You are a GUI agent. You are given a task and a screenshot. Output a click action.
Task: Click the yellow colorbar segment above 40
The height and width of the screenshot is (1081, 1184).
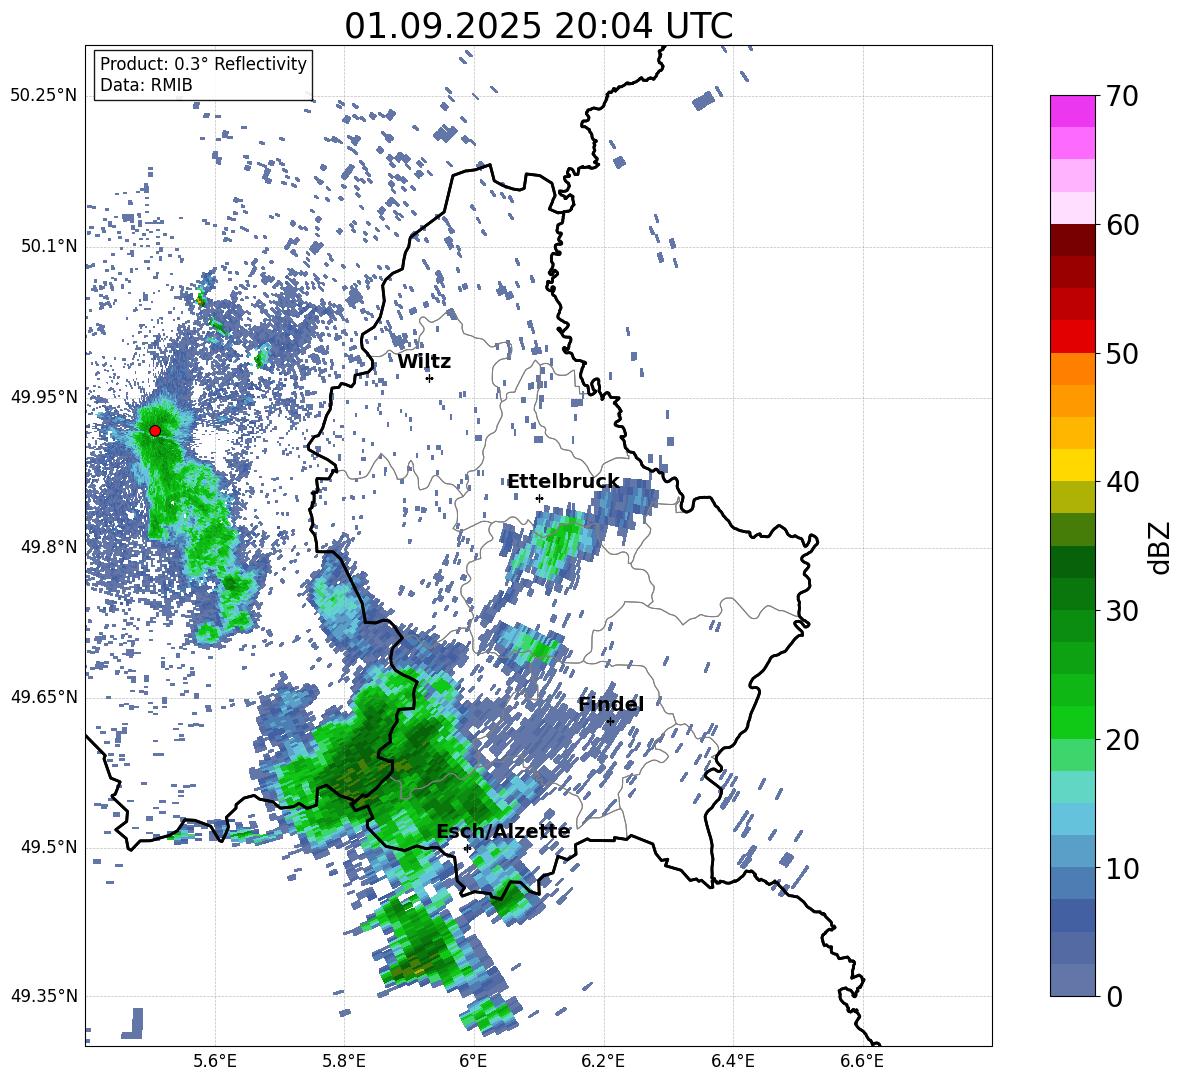[1072, 465]
